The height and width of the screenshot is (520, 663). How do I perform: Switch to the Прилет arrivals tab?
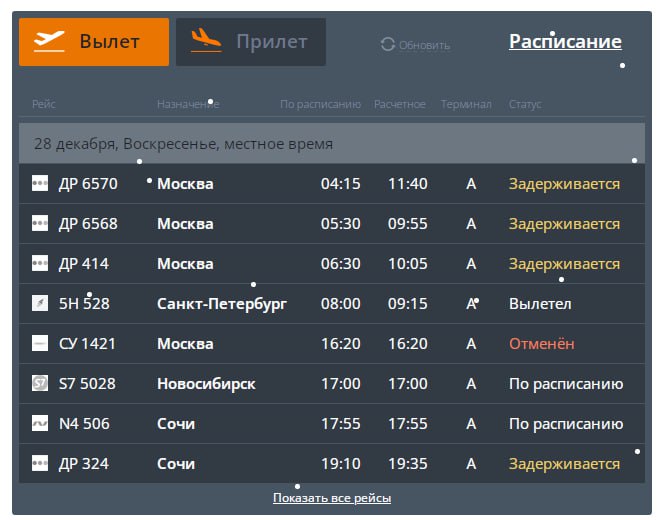click(251, 42)
